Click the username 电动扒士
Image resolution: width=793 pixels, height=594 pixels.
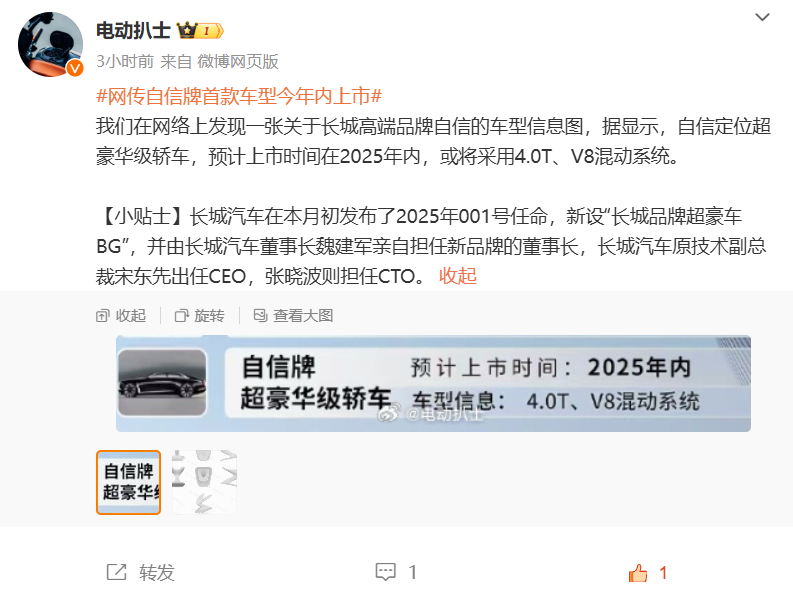click(x=134, y=31)
